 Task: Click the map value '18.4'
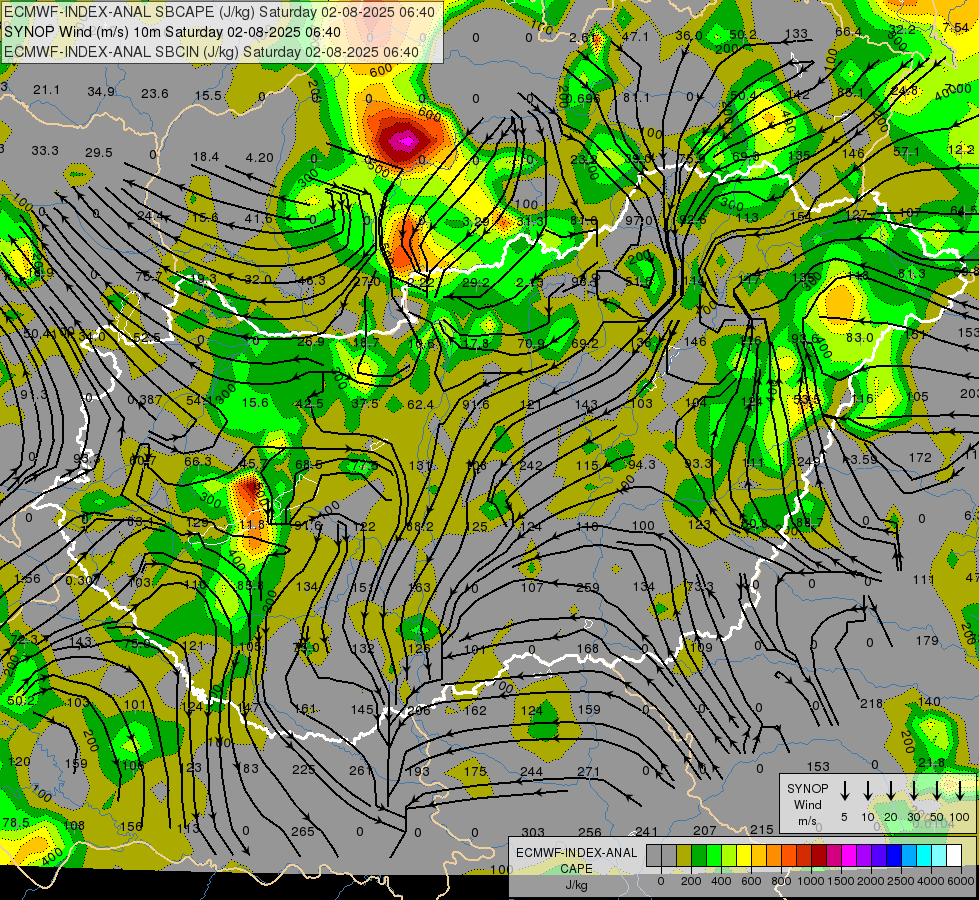tap(206, 157)
